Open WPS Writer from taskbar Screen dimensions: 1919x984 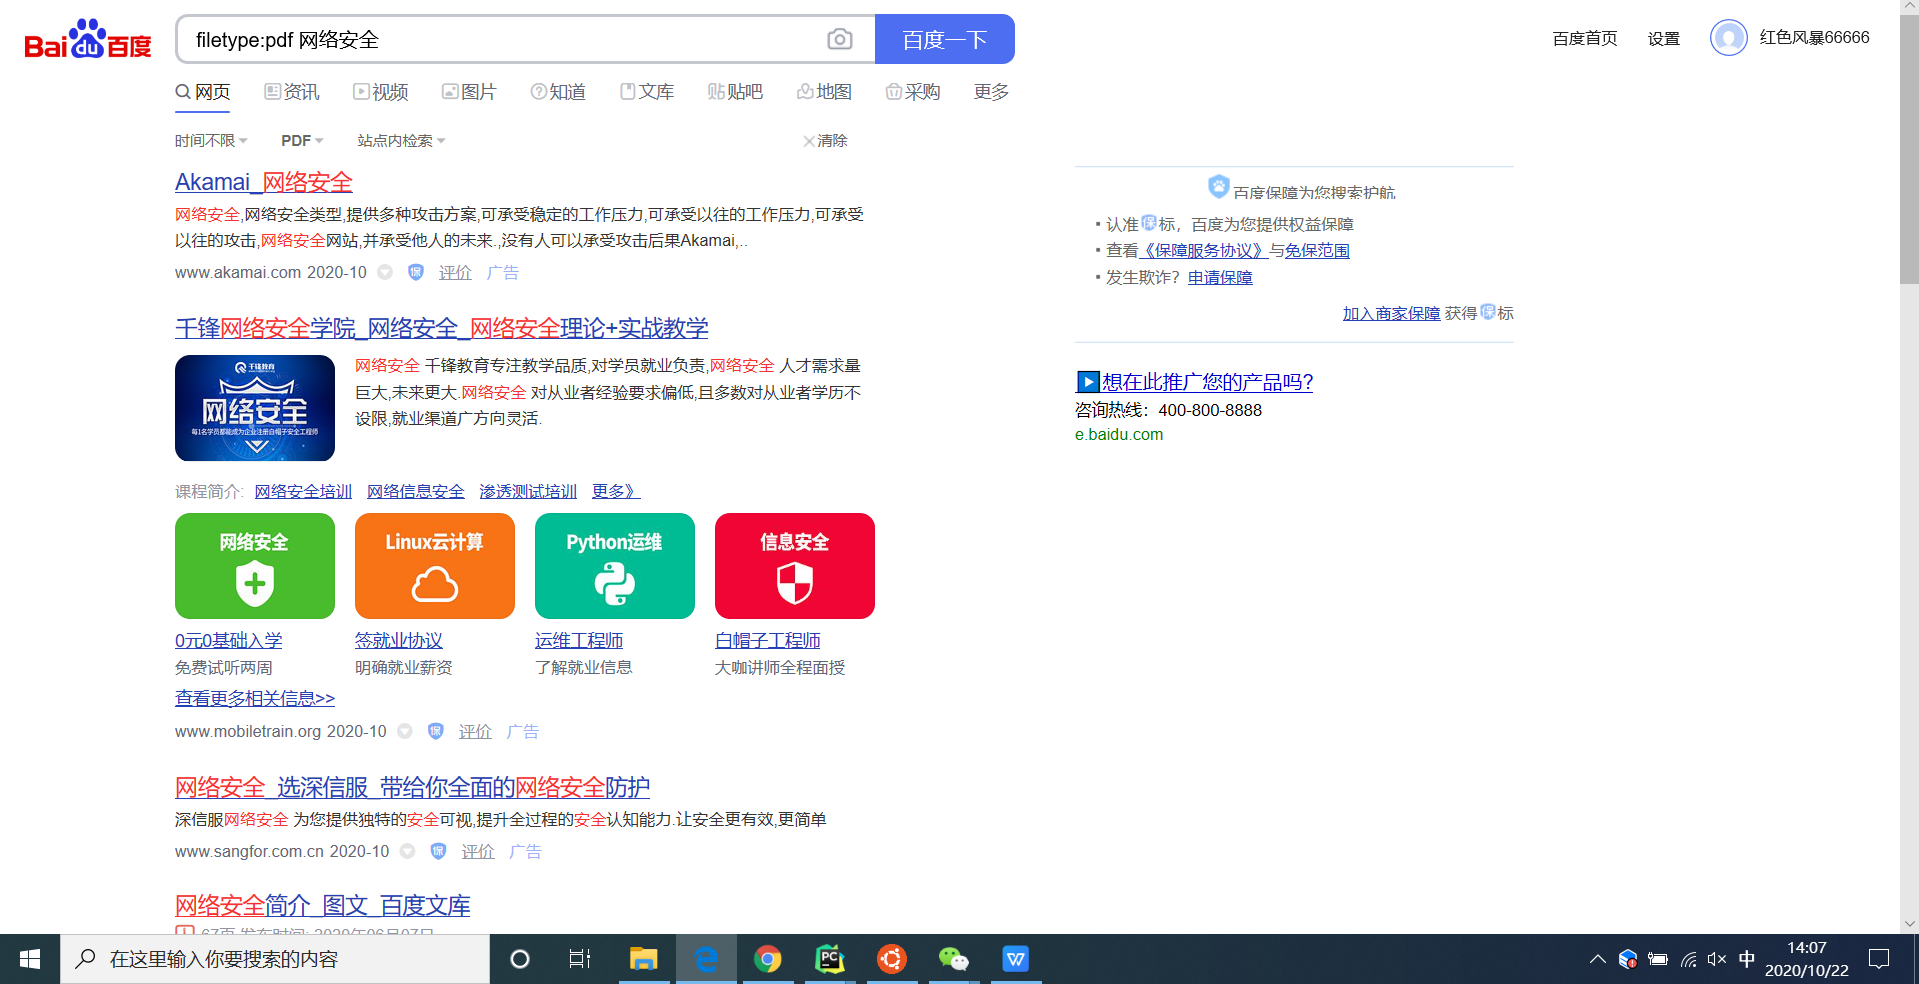pos(1016,959)
